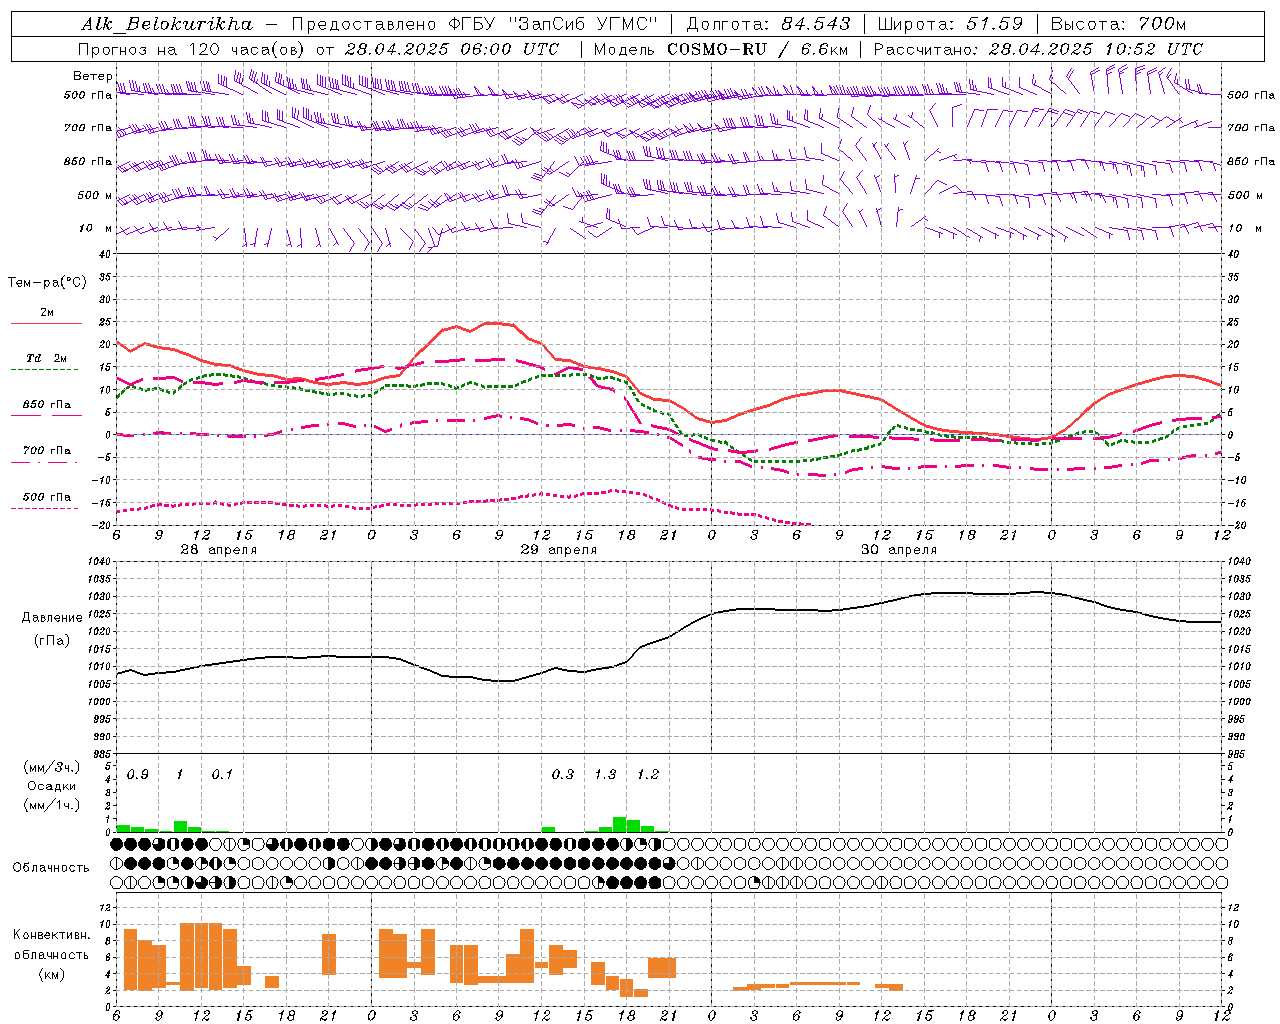
Task: Click the Ветер wind panel label
Action: tap(92, 76)
